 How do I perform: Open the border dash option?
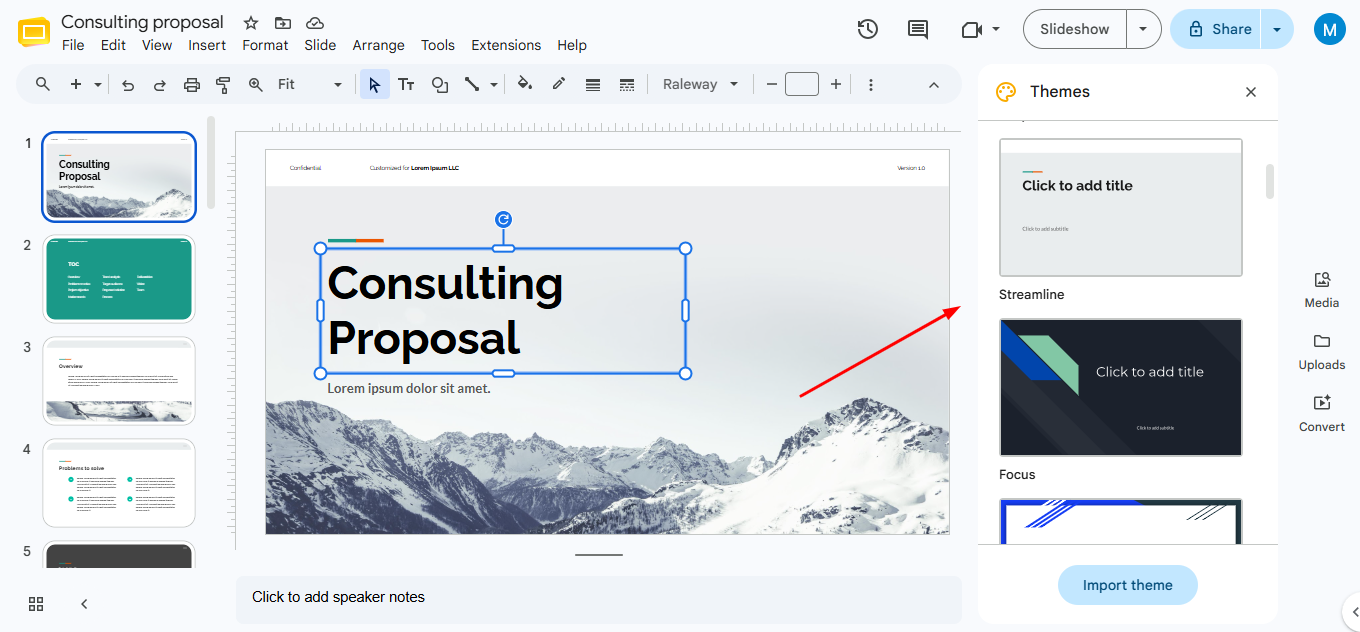[627, 85]
